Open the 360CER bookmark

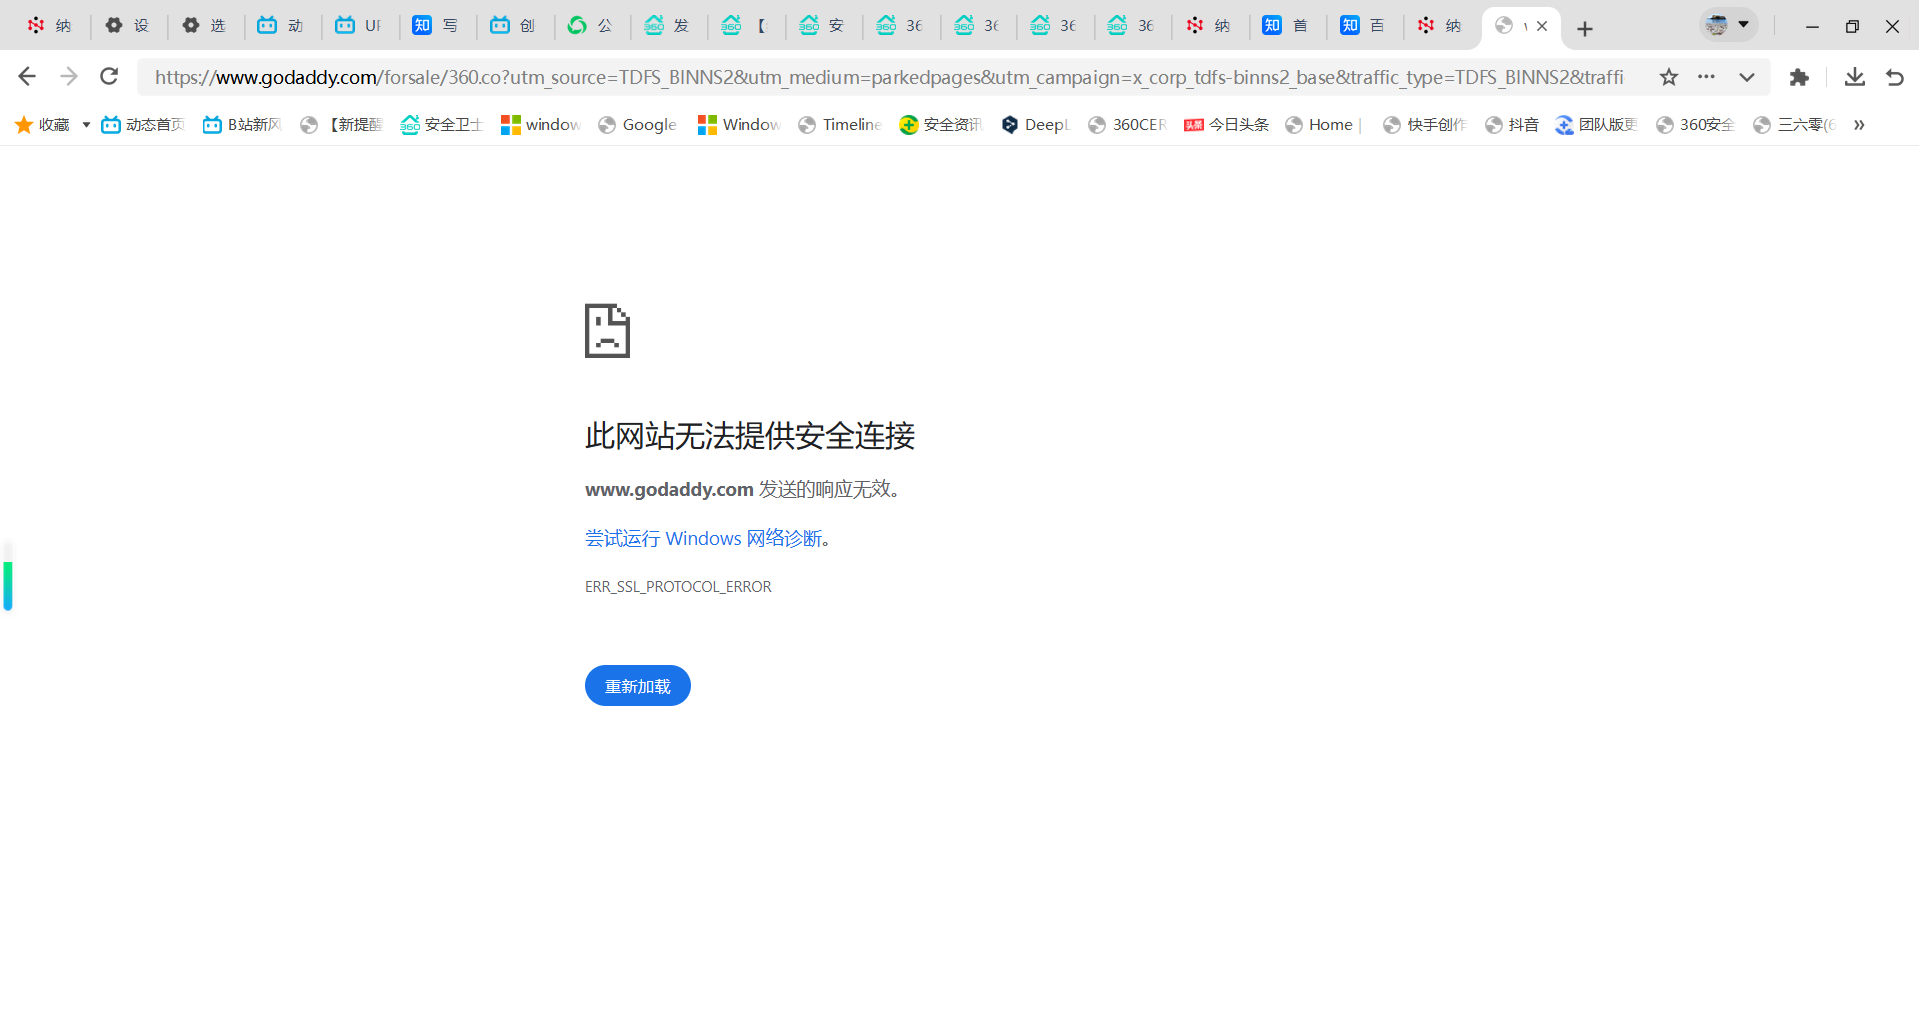(x=1127, y=125)
